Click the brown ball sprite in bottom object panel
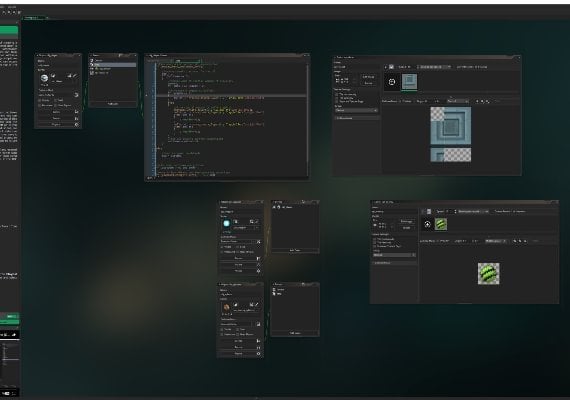This screenshot has height=400, width=570. coord(226,307)
